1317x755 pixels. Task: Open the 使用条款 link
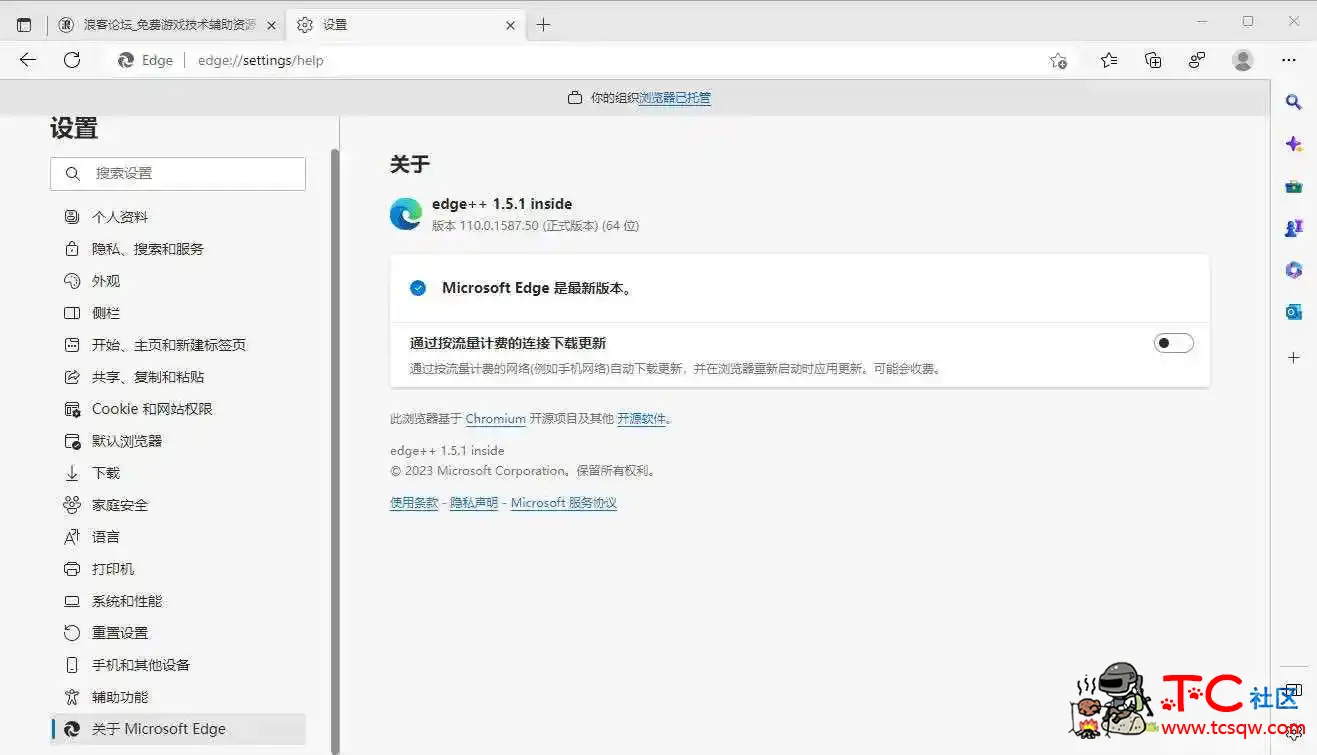(x=414, y=503)
